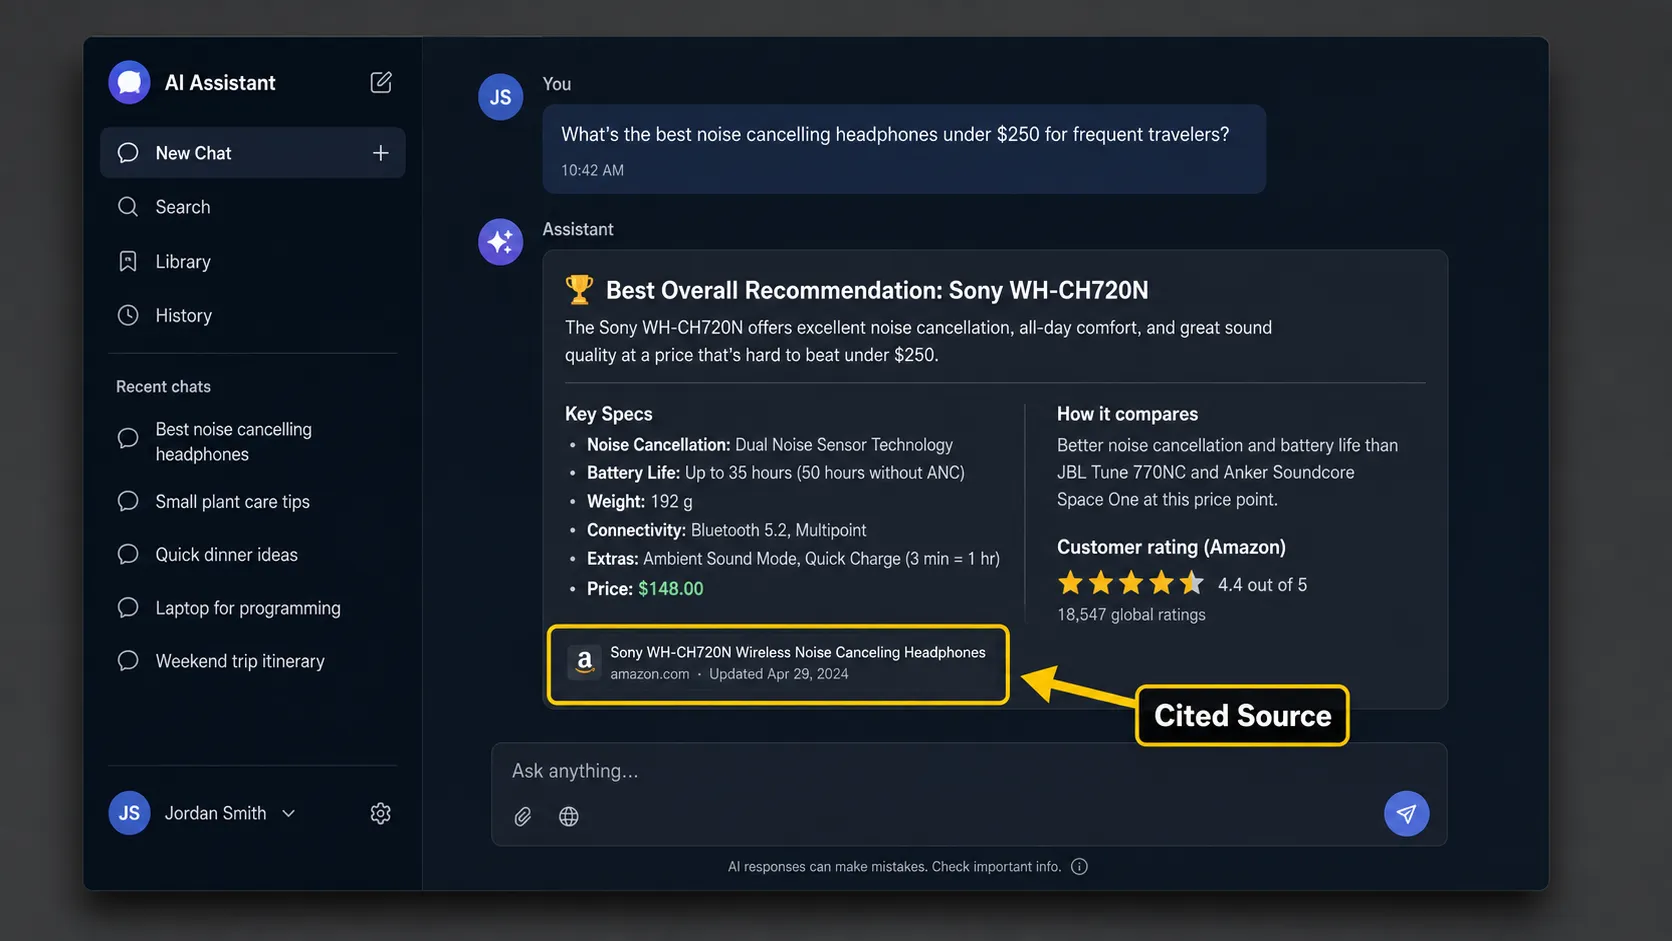Click the send message button
Screen dimensions: 1672x941
[x=1406, y=814]
